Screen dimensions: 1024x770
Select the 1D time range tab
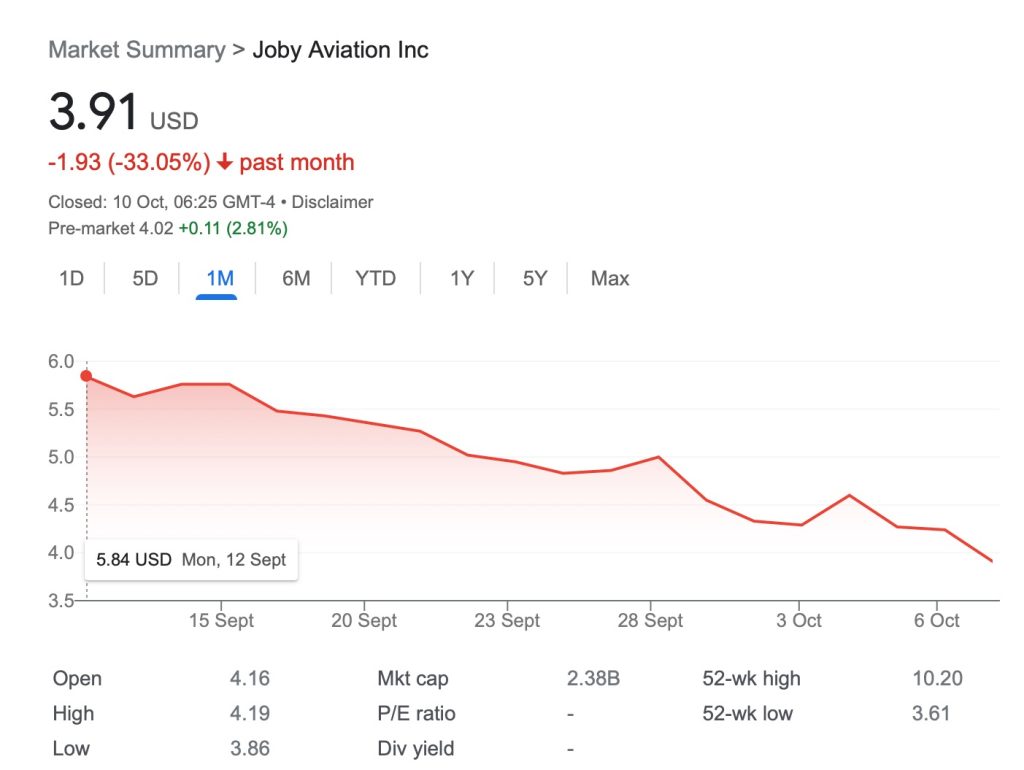click(71, 278)
